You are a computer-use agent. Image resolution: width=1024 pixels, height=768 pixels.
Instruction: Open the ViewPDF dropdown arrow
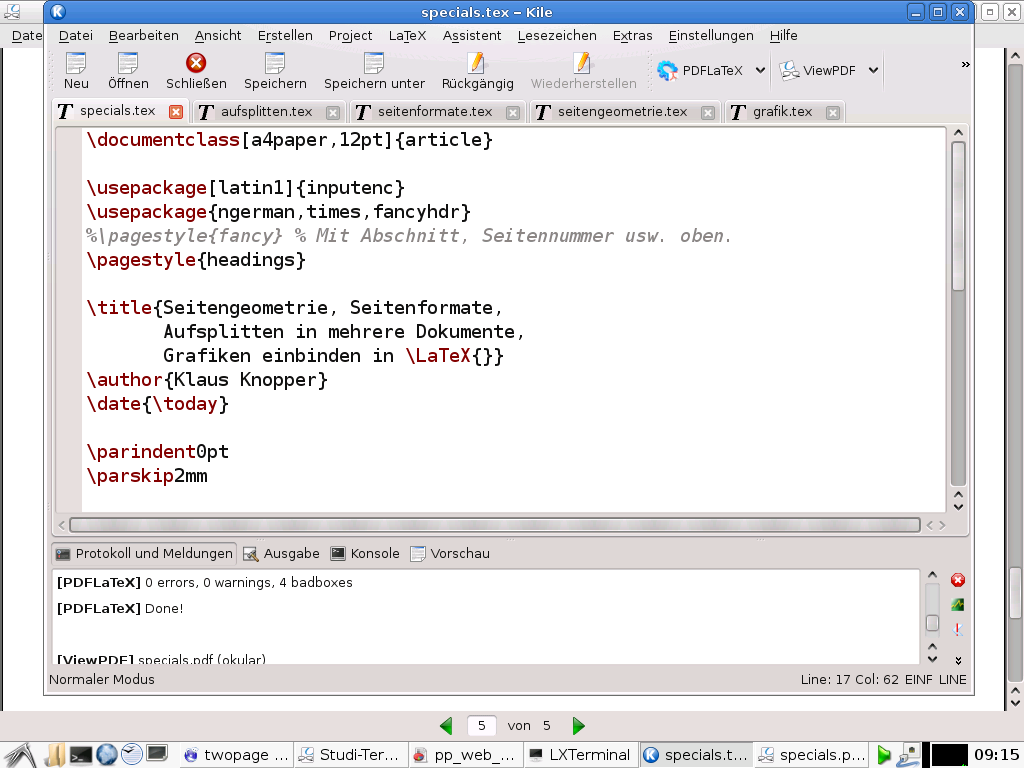(873, 70)
